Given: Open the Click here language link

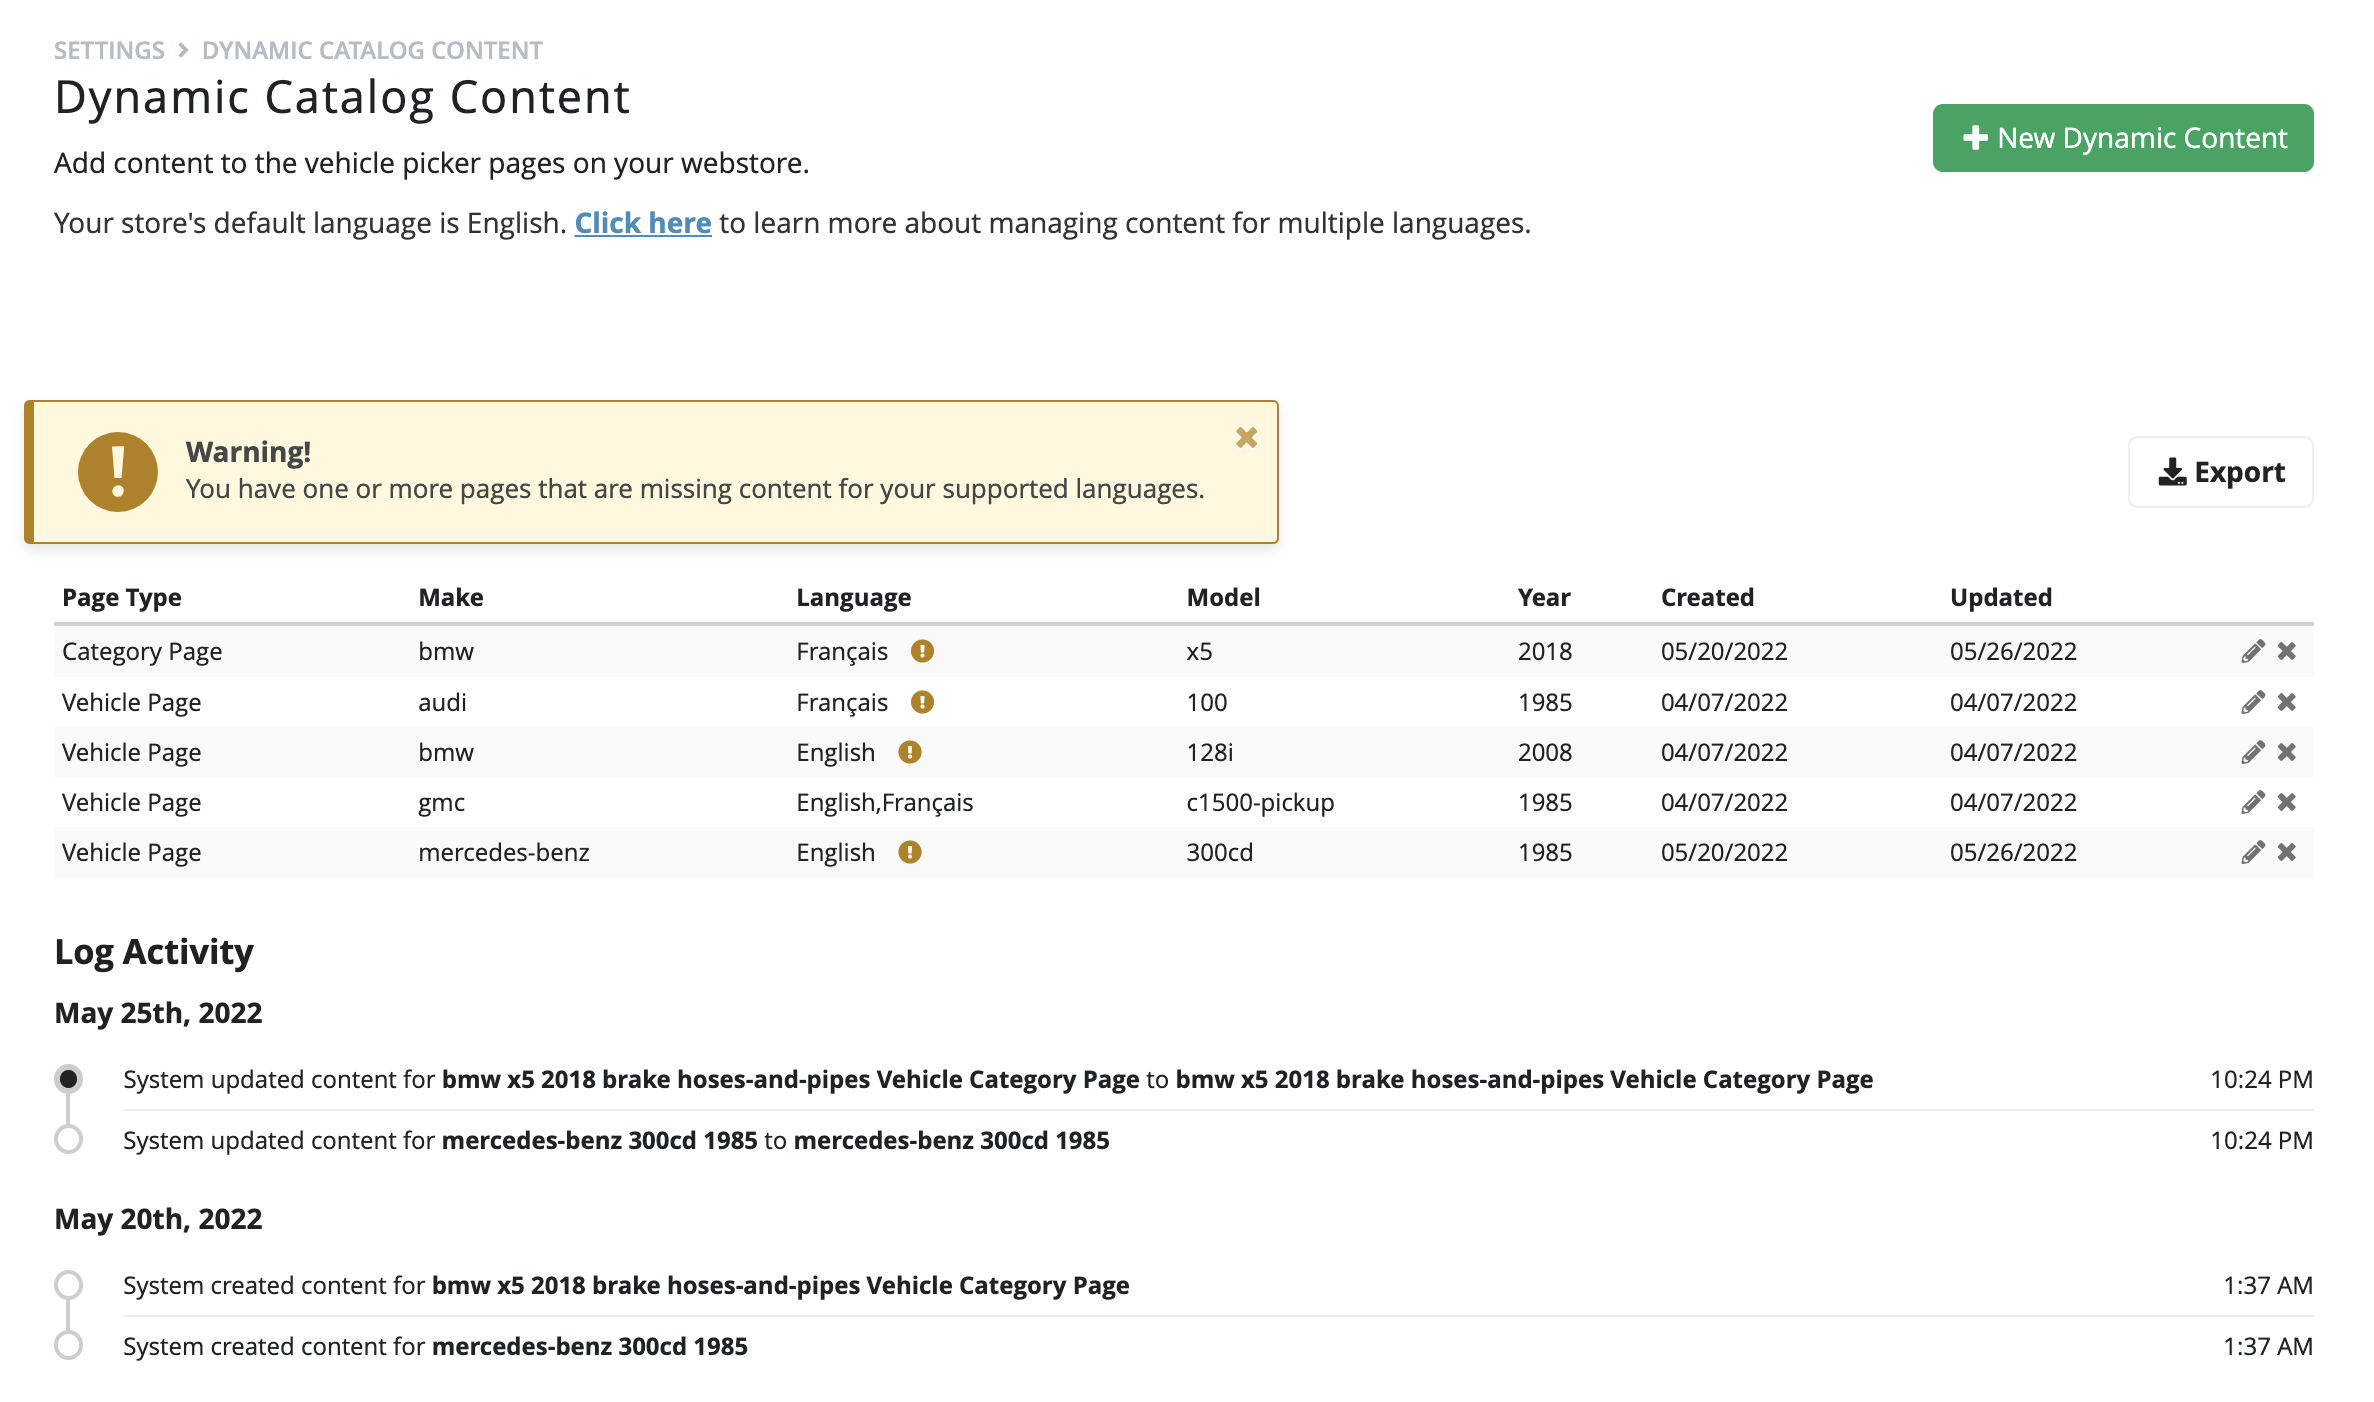Looking at the screenshot, I should click(x=643, y=223).
